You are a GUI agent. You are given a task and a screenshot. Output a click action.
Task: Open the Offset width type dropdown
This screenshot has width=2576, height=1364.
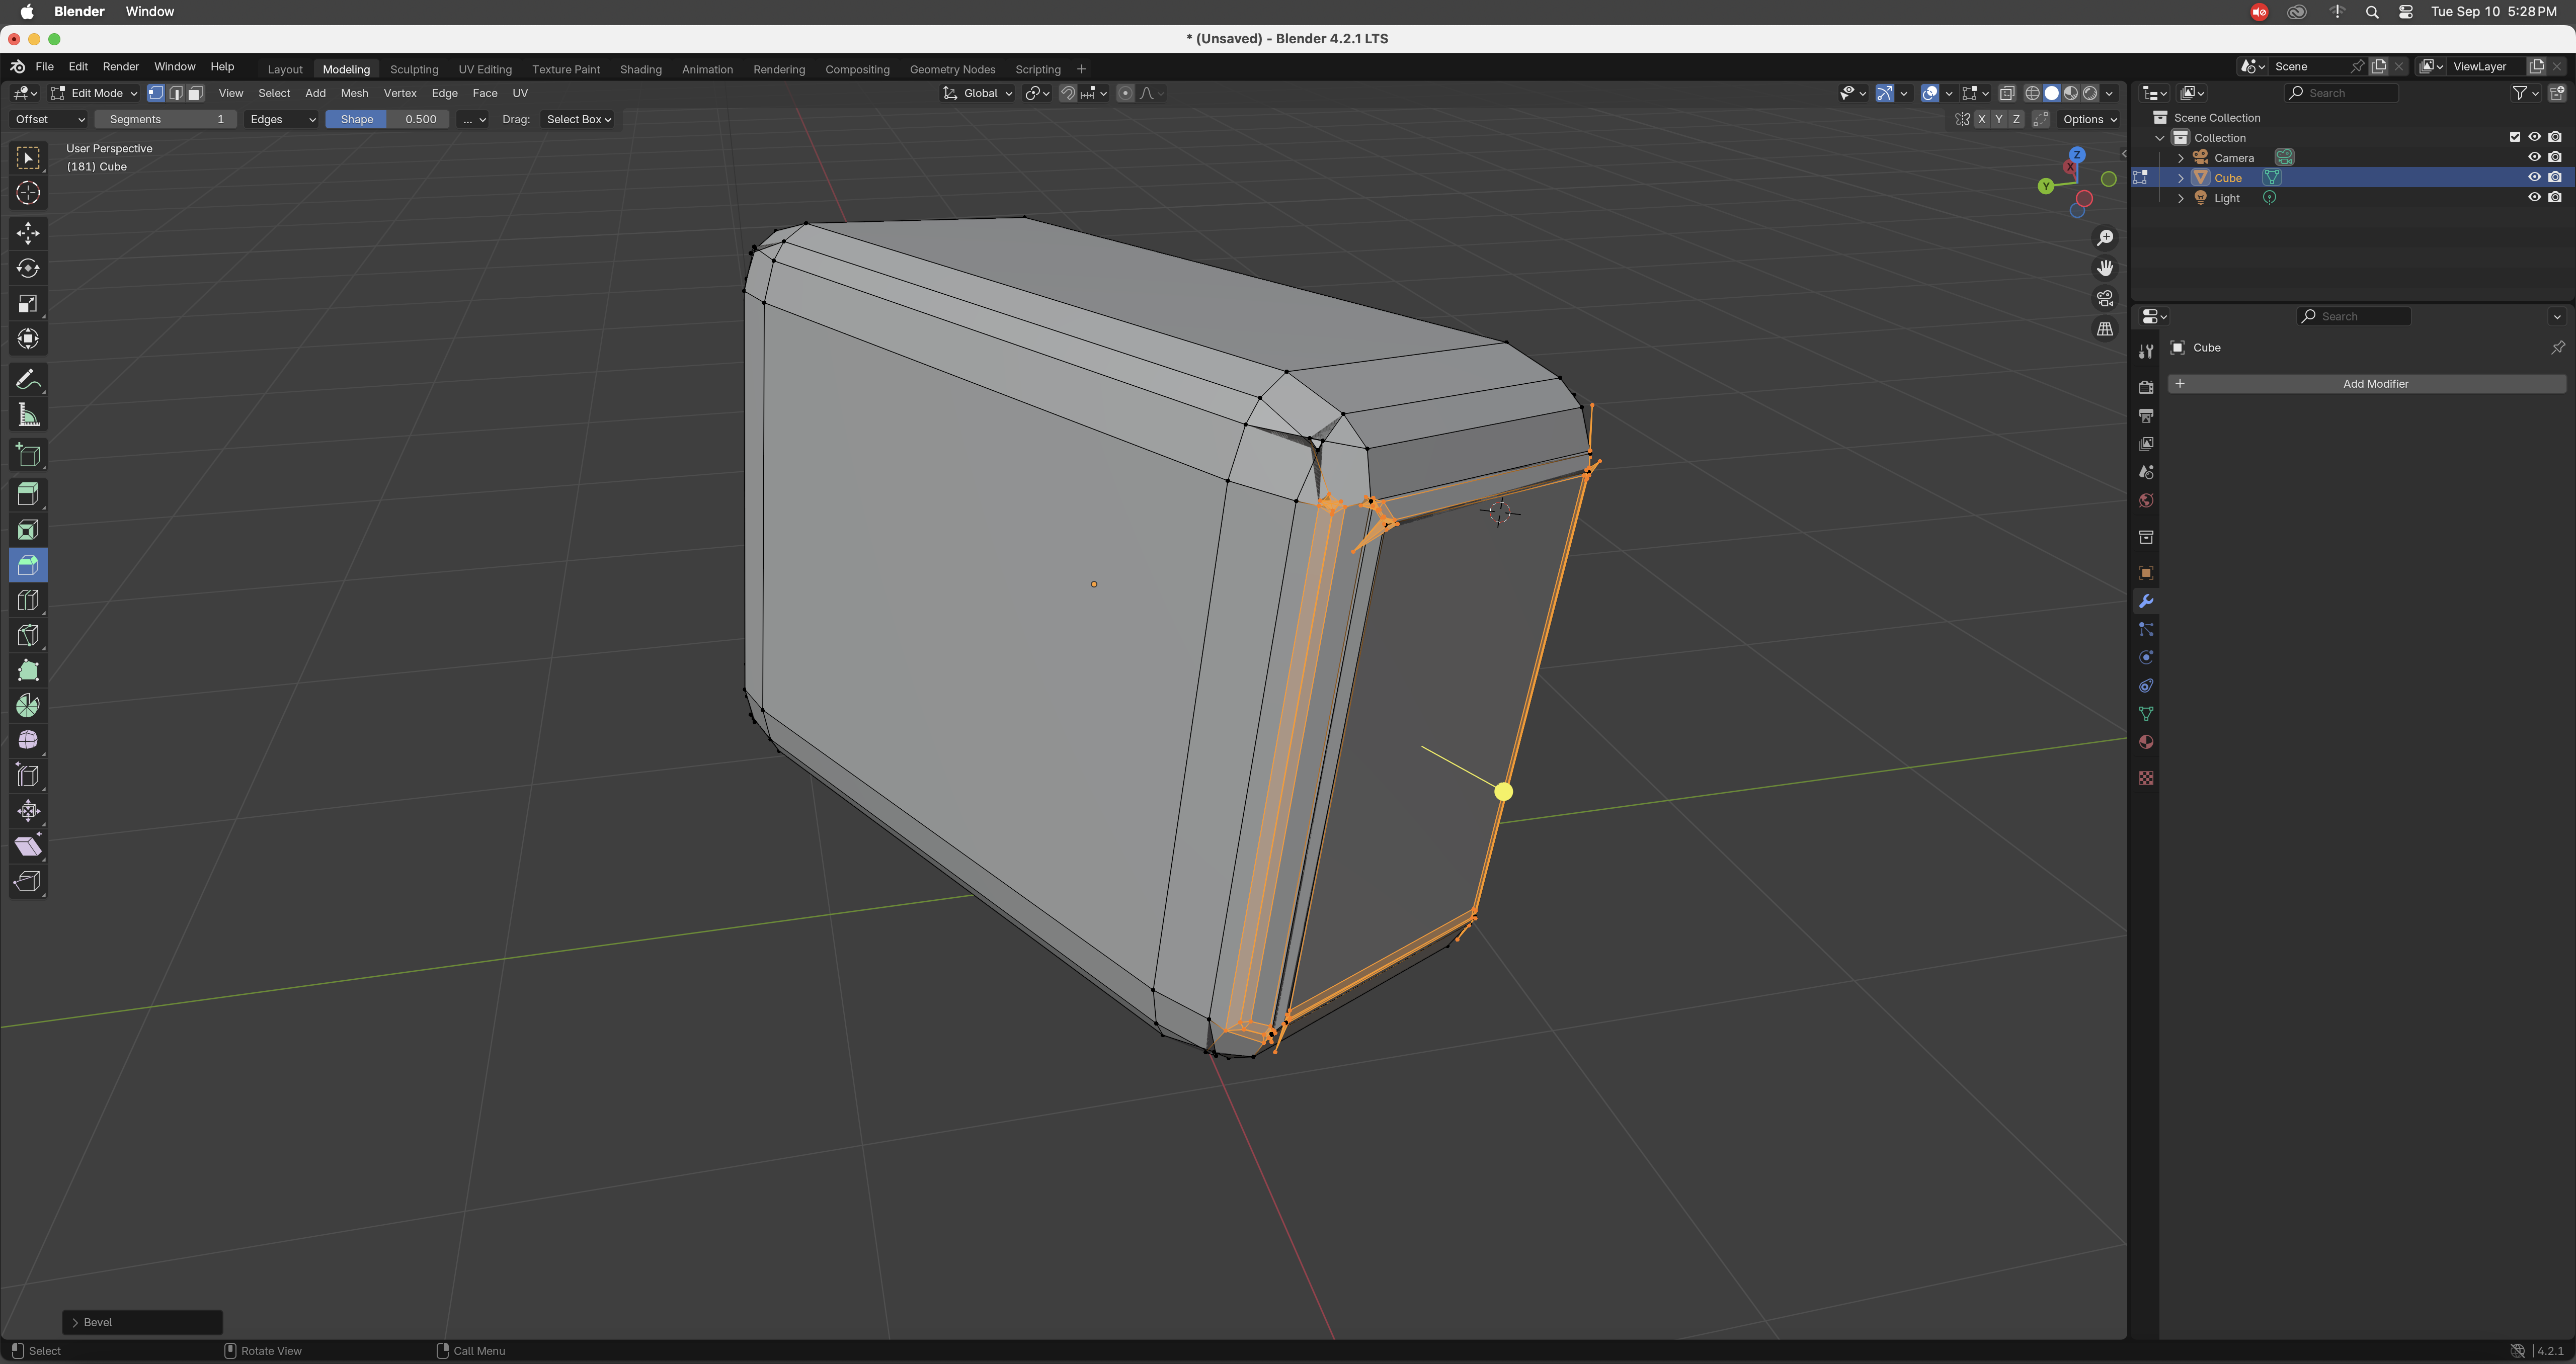(49, 119)
